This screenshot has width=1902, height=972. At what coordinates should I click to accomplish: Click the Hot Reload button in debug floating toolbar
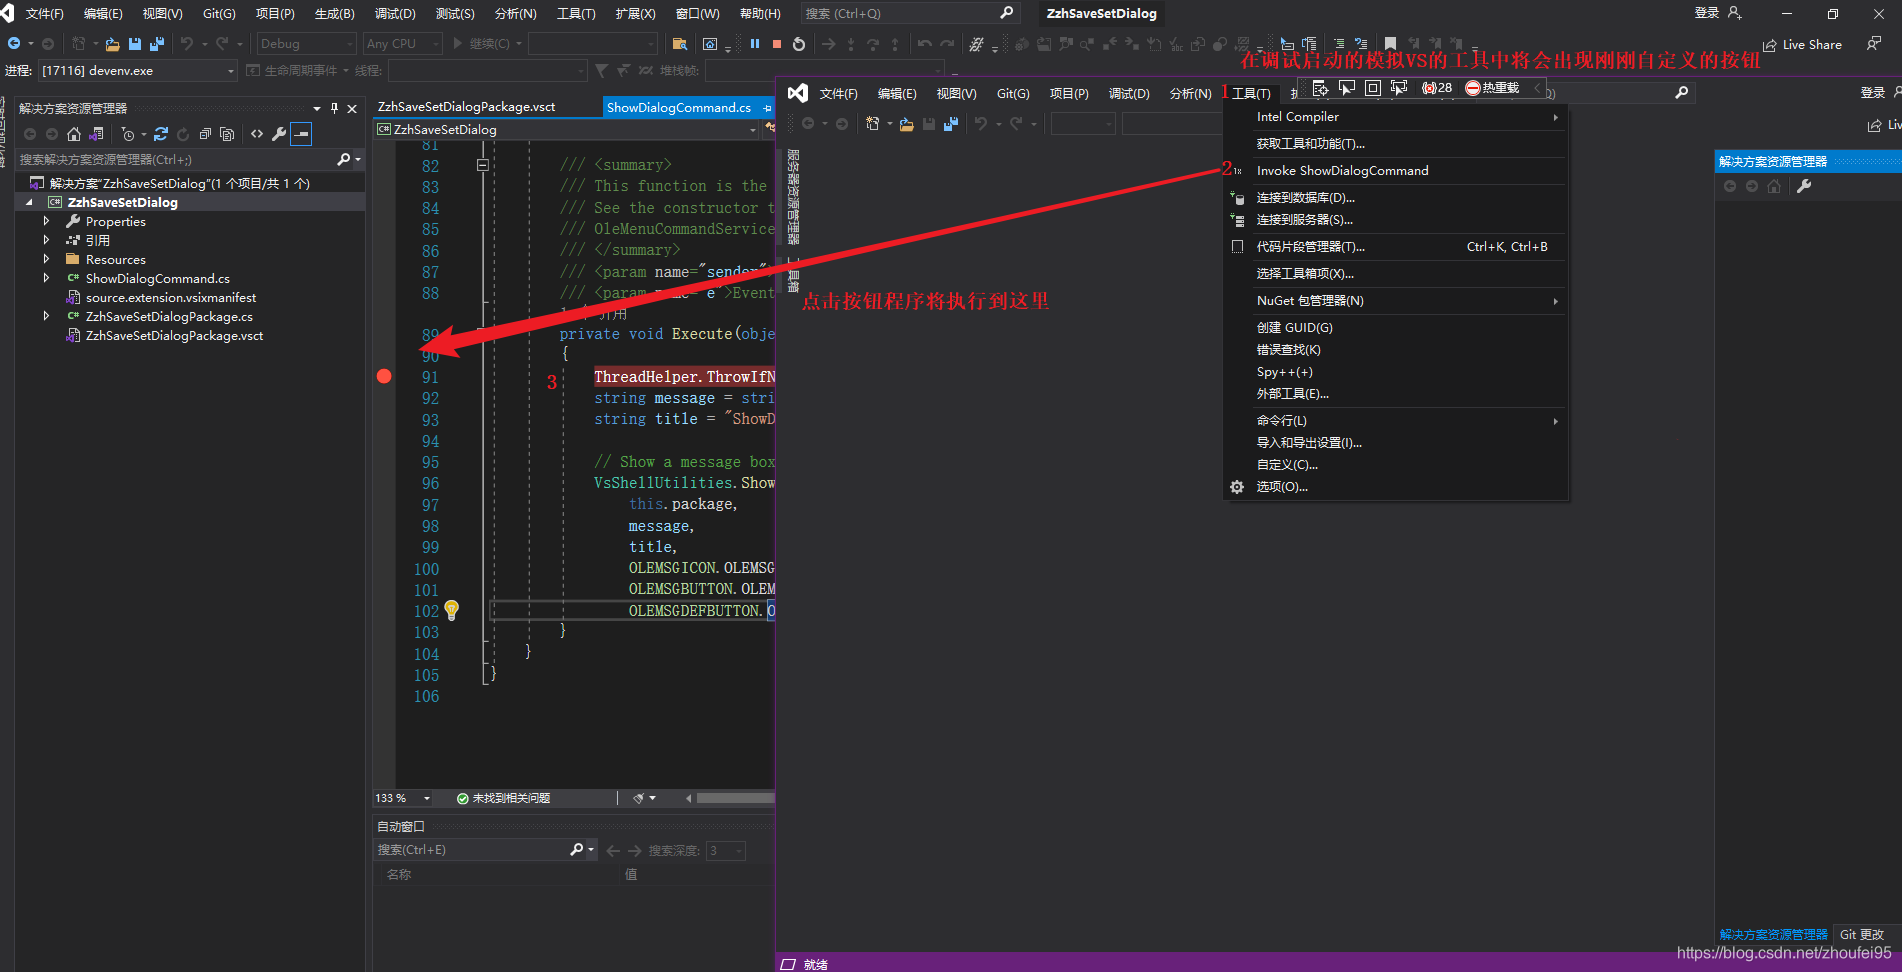(x=1492, y=88)
